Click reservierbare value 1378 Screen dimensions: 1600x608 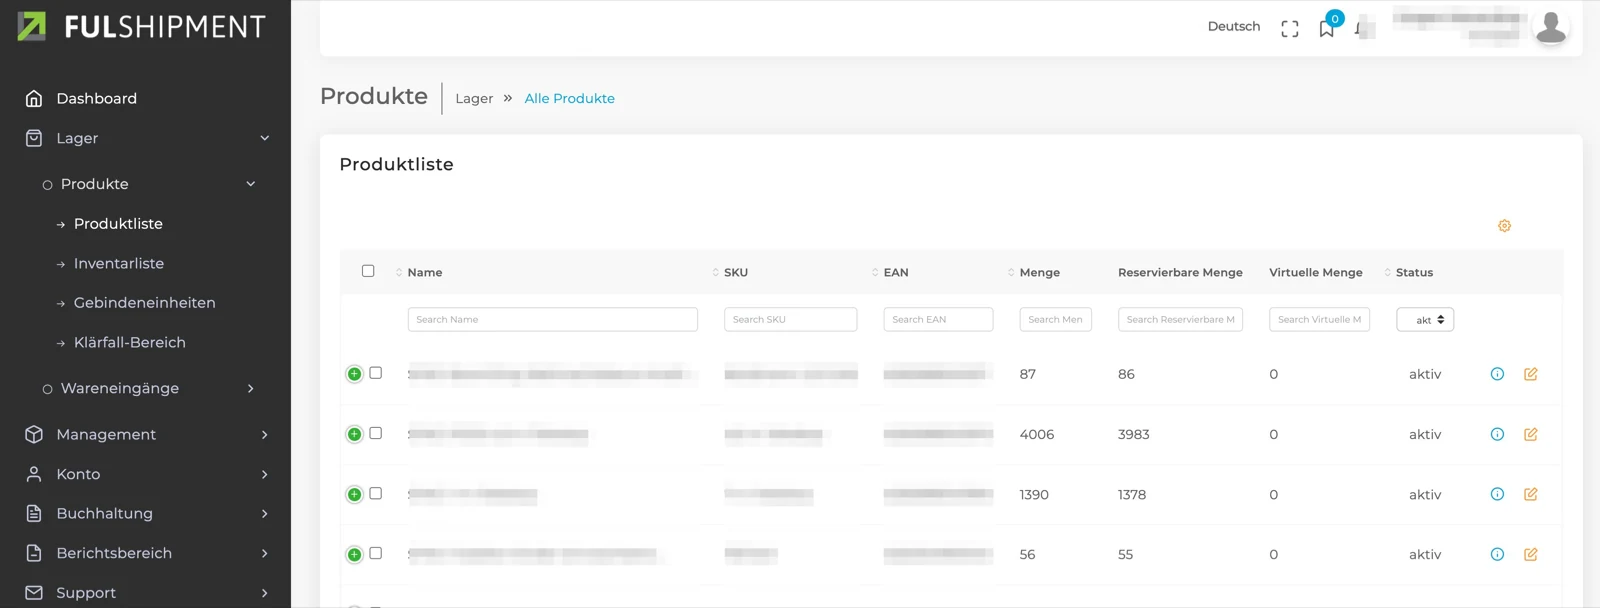1132,494
